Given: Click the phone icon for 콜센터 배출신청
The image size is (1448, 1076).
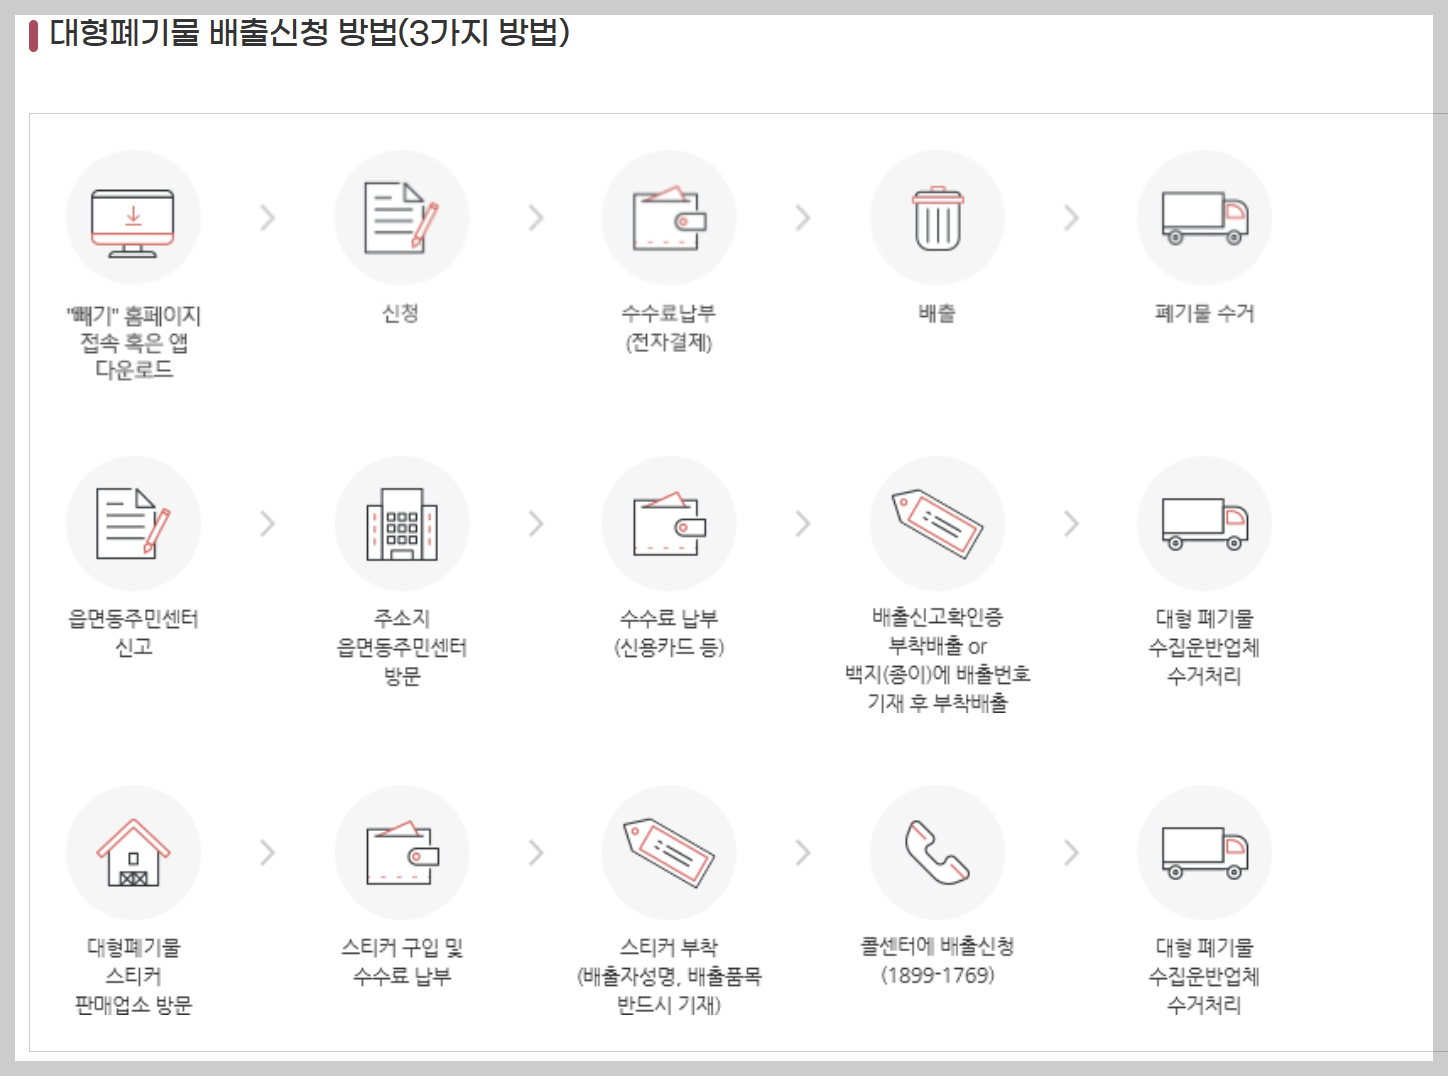Looking at the screenshot, I should pos(936,852).
